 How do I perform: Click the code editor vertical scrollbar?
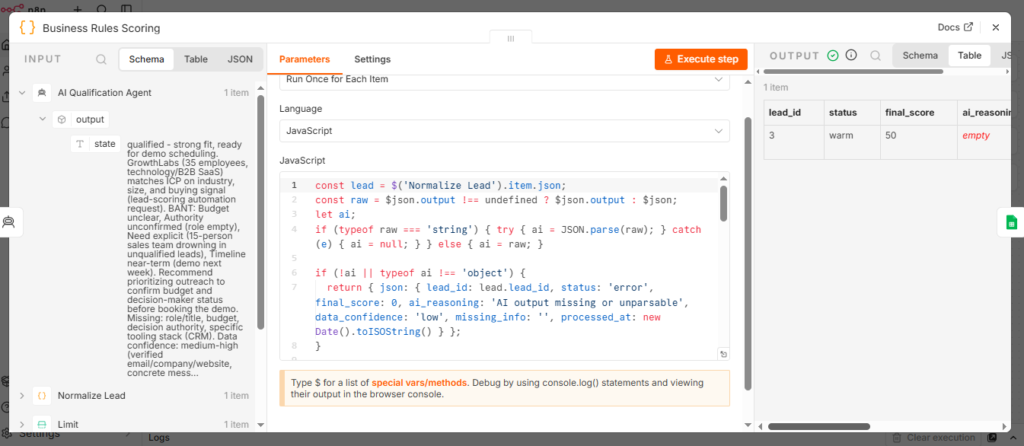[724, 203]
